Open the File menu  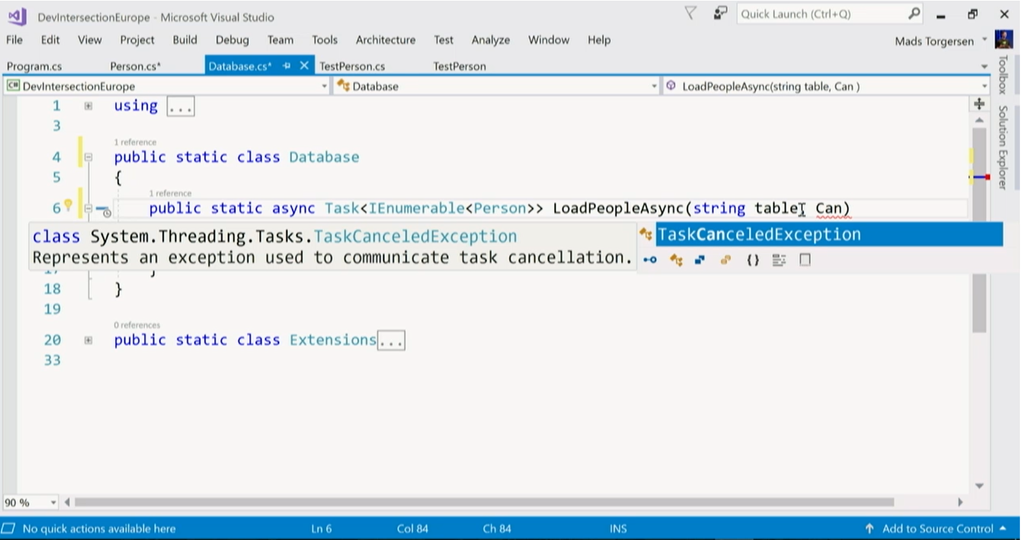click(14, 40)
